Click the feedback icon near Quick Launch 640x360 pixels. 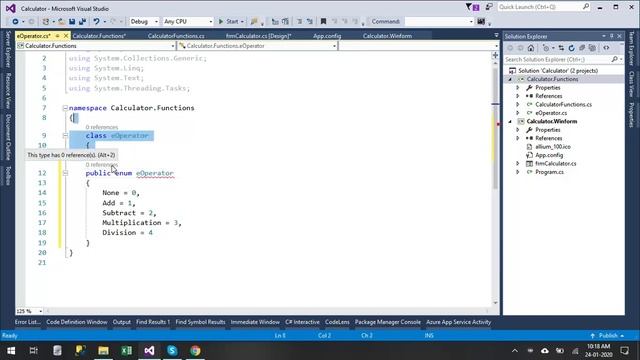pos(489,7)
